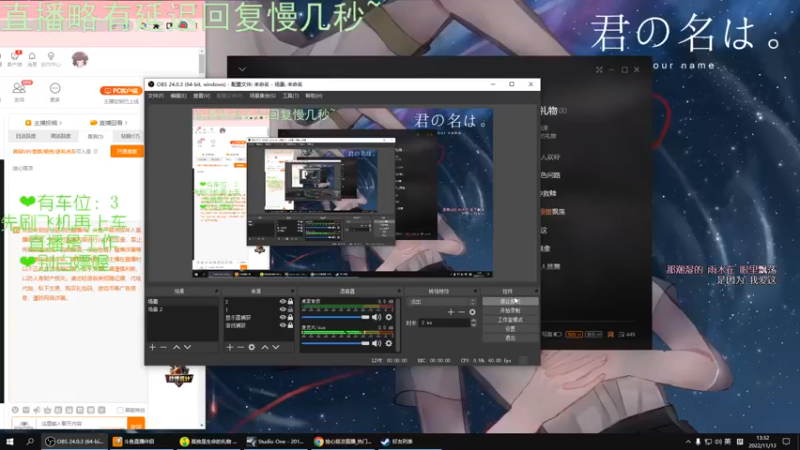Mute desktop audio with the speaker icon
Viewport: 800px width, 450px height.
pyautogui.click(x=377, y=317)
